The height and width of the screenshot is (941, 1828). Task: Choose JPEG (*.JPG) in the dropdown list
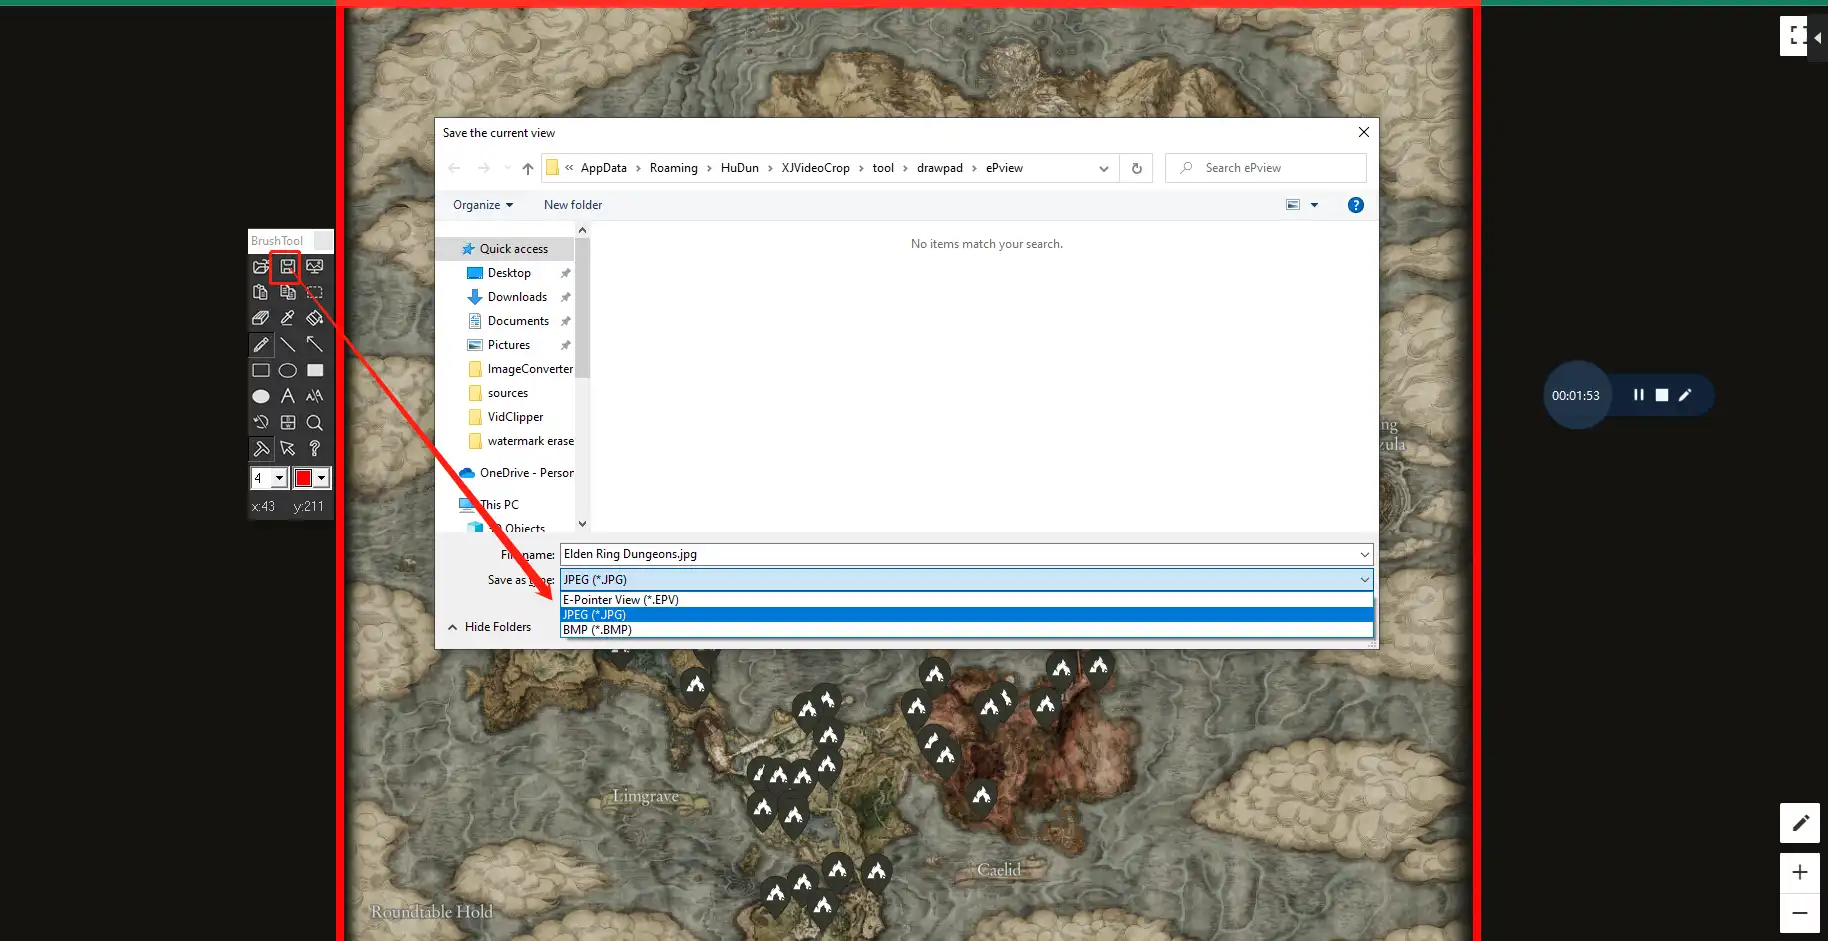[966, 615]
